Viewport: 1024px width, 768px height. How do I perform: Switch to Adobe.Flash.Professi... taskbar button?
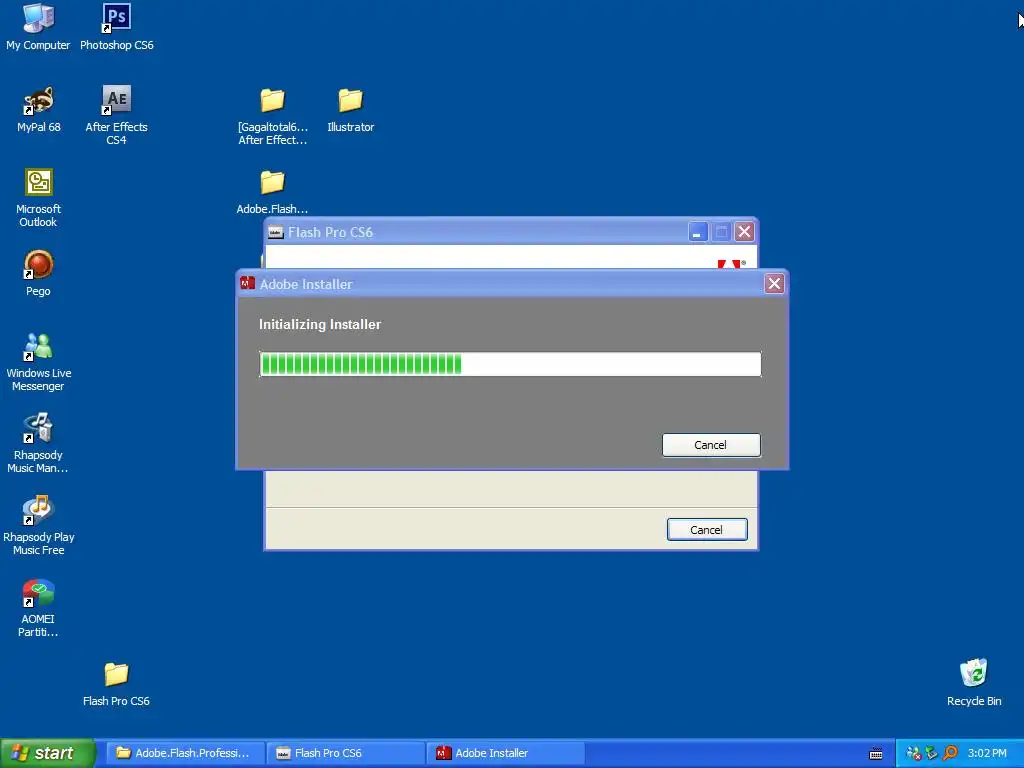[185, 753]
